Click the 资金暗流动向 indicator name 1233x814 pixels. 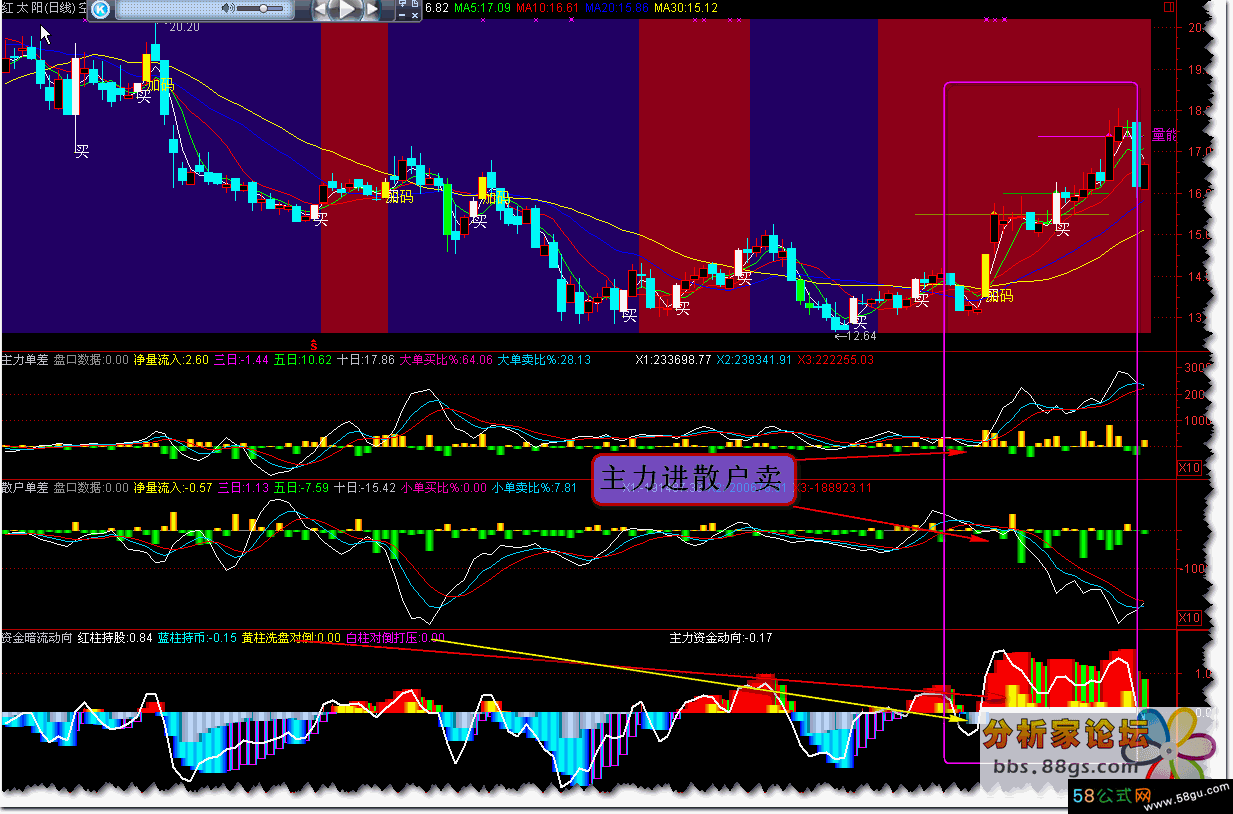click(37, 637)
